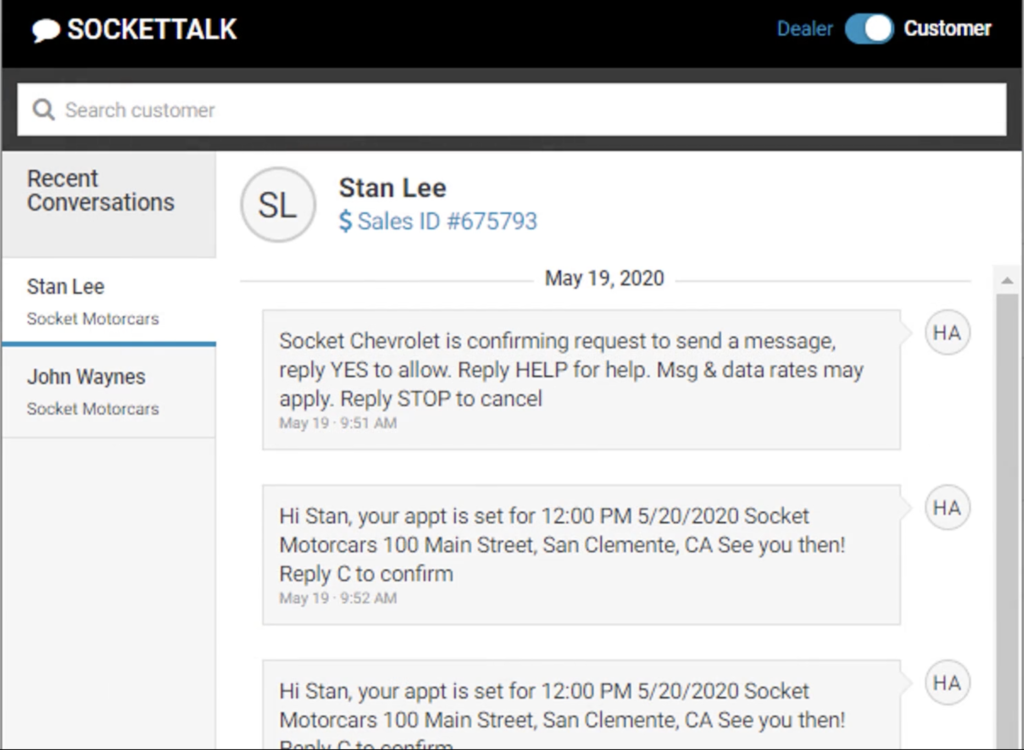Viewport: 1024px width, 750px height.
Task: Select the Socket Chevrolet confirmation message
Action: pyautogui.click(x=581, y=380)
